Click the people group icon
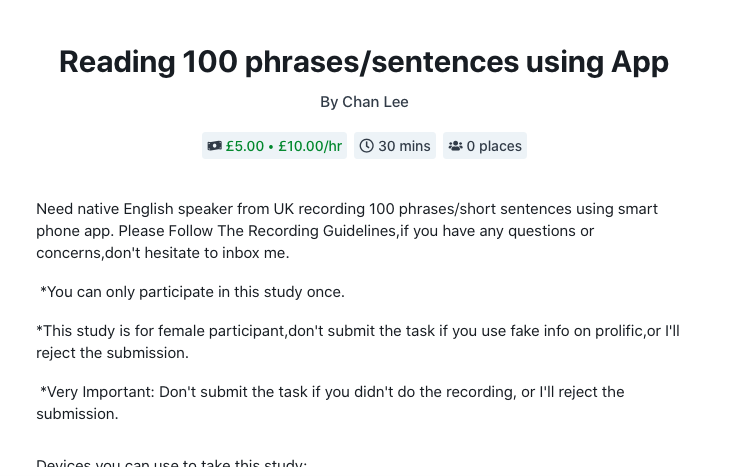This screenshot has width=754, height=476. coord(455,146)
